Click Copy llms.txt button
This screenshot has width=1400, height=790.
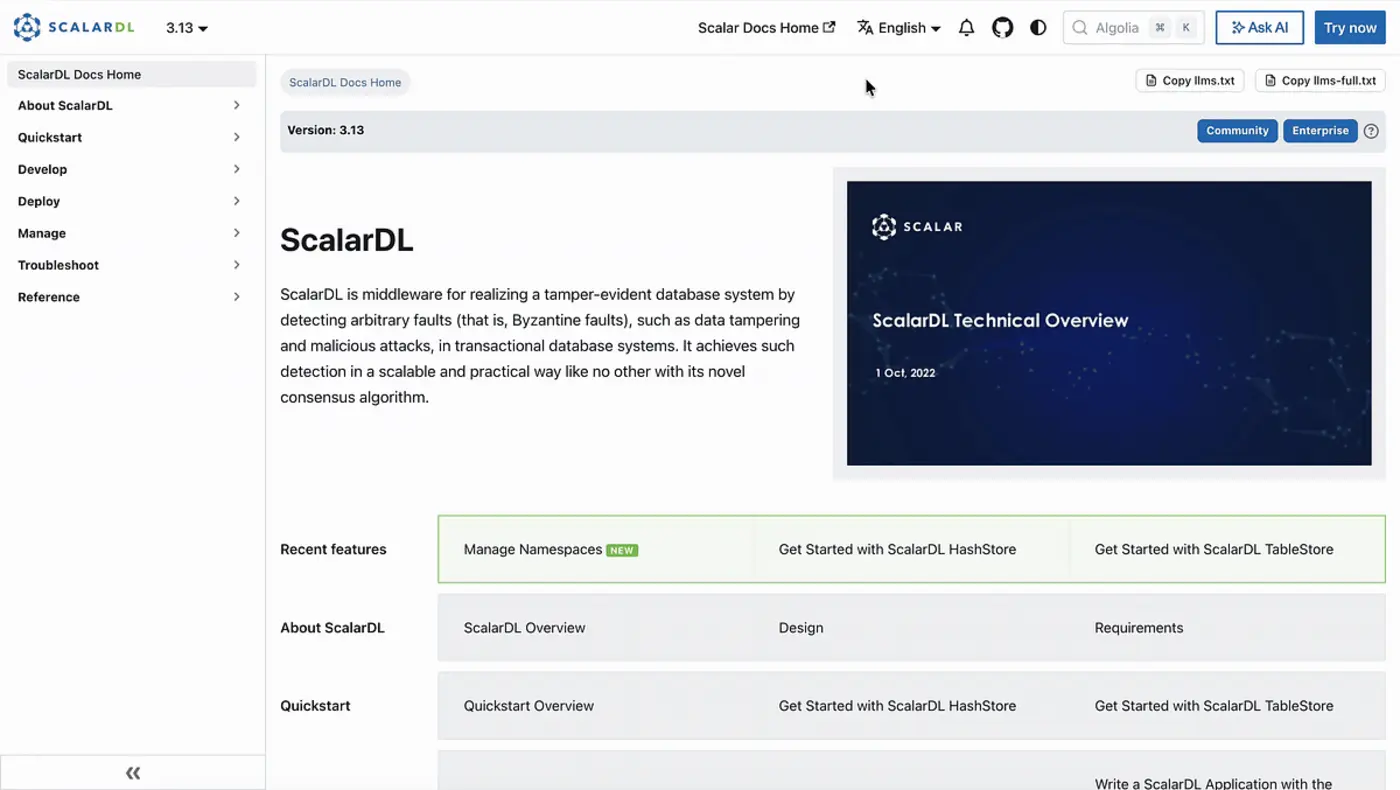(1190, 81)
